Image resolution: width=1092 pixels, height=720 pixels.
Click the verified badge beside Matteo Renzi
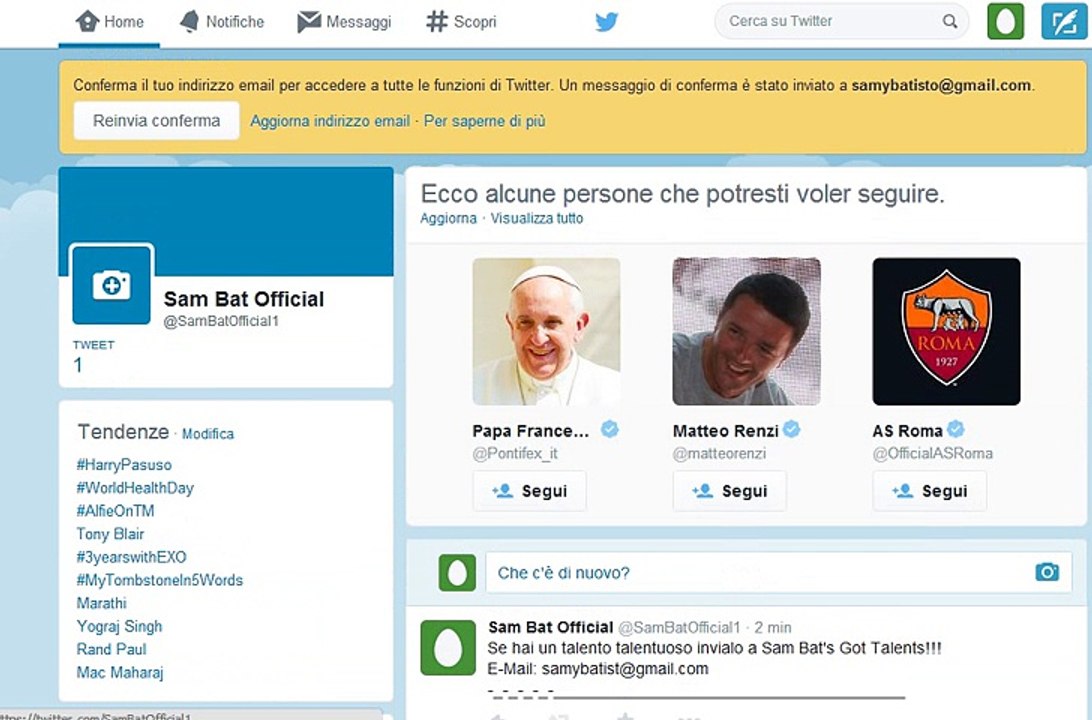pyautogui.click(x=791, y=429)
